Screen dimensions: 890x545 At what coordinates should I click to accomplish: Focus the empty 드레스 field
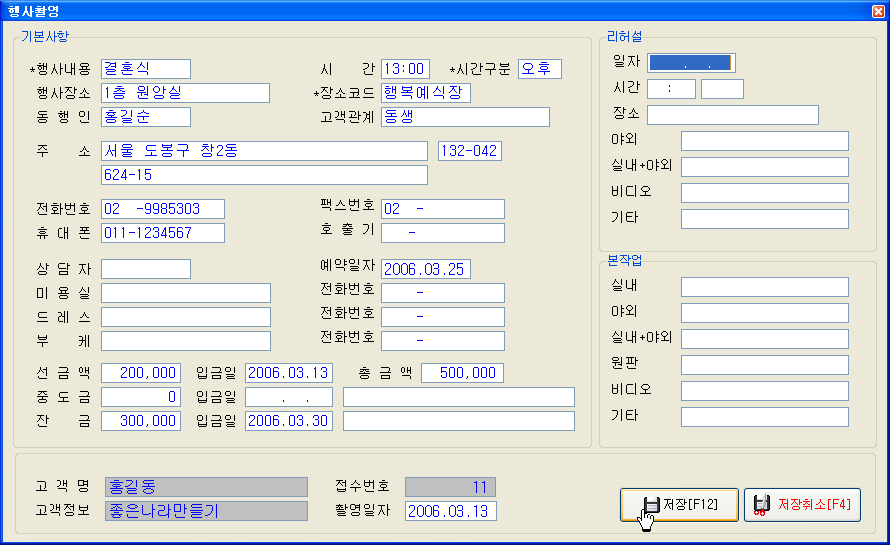tap(186, 317)
